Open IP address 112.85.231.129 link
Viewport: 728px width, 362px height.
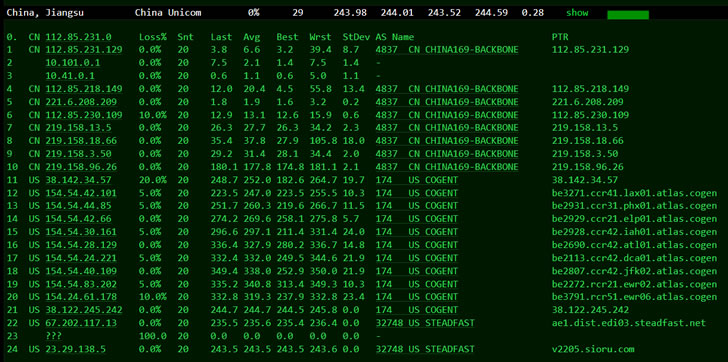(84, 50)
